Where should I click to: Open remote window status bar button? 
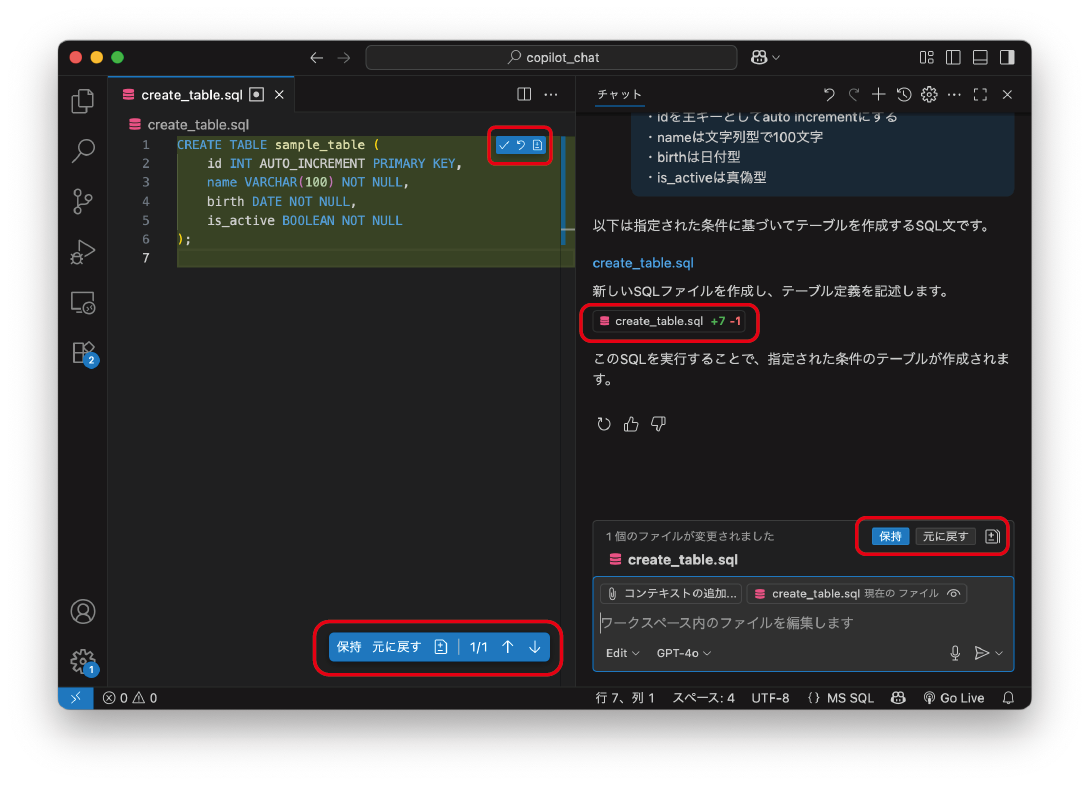(x=76, y=698)
